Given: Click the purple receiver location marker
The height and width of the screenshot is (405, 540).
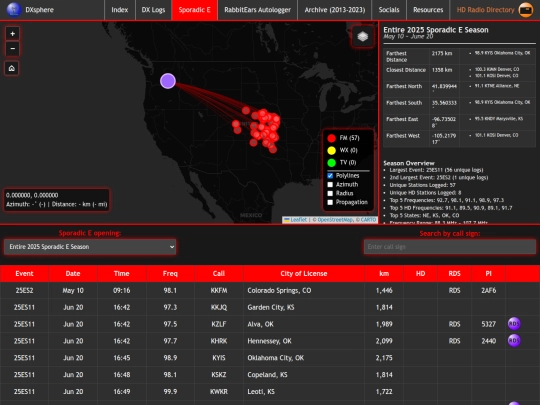Looking at the screenshot, I should [x=168, y=81].
